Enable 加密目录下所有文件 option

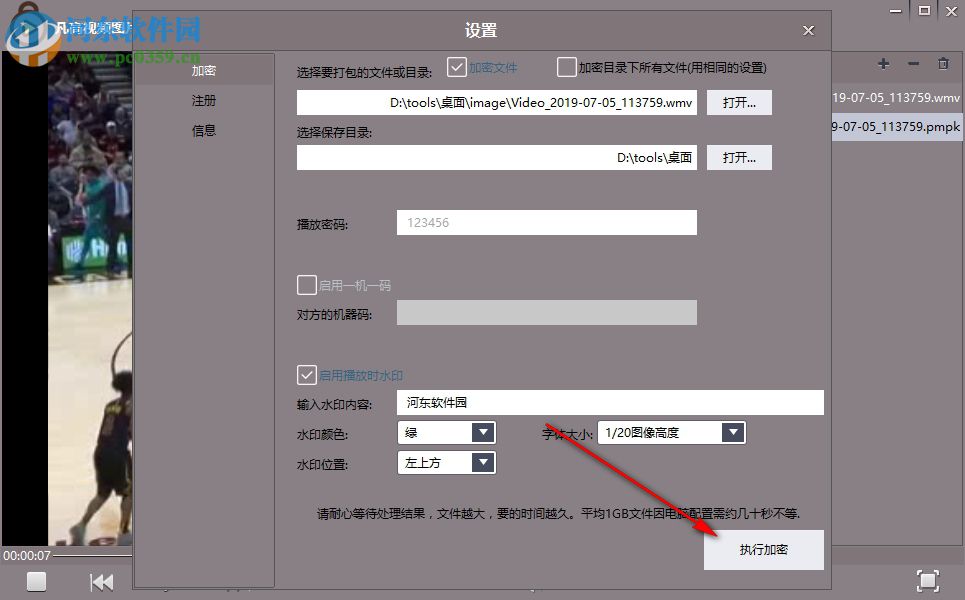[566, 66]
